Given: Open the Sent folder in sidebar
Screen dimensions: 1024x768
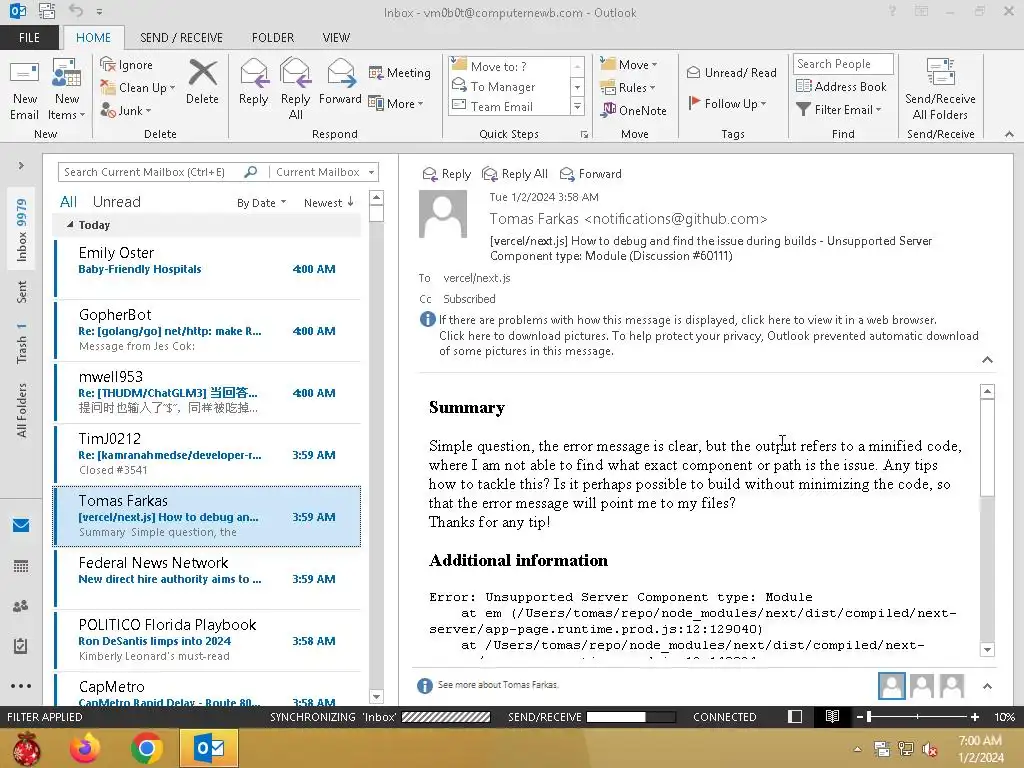Looking at the screenshot, I should coord(21,292).
